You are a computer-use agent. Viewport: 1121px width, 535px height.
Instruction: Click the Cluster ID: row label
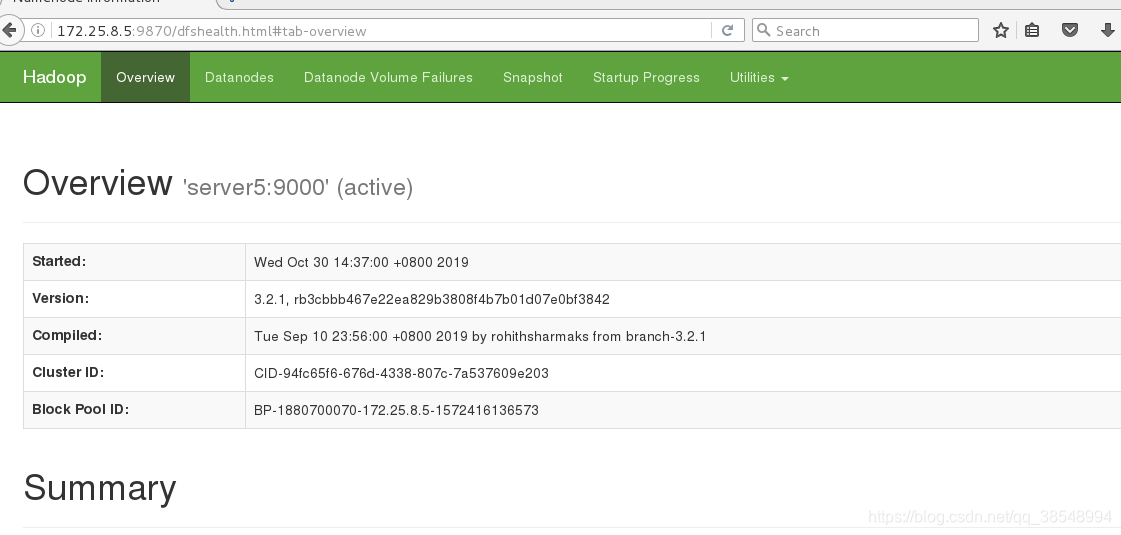tap(68, 373)
